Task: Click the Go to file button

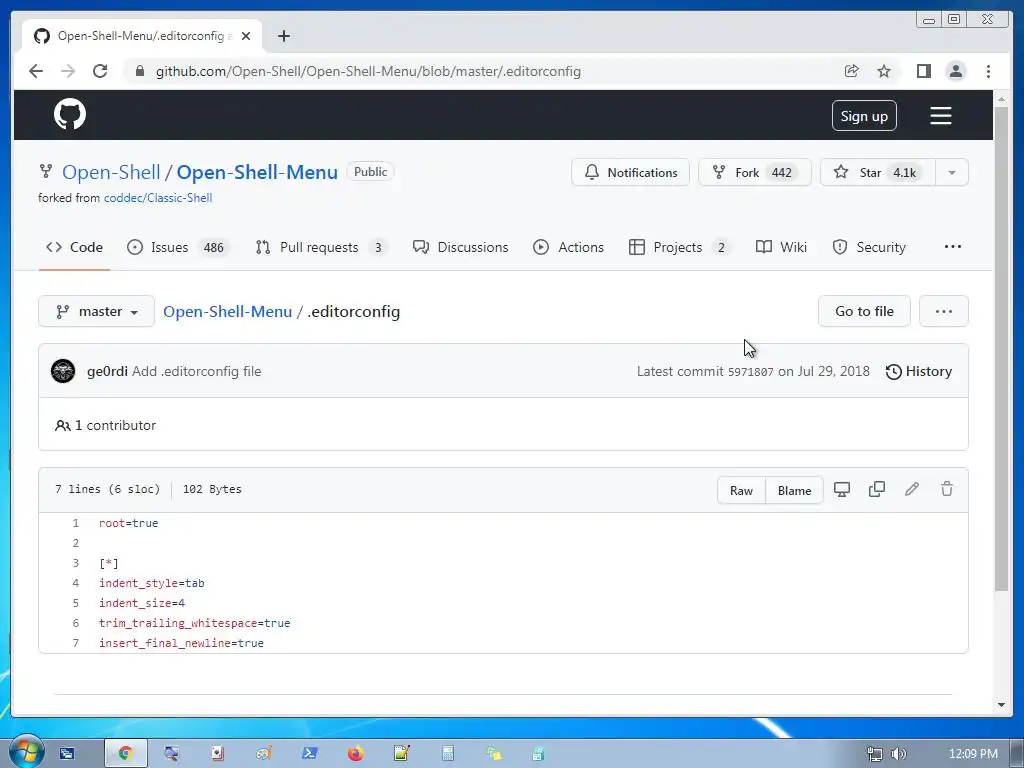Action: 864,312
